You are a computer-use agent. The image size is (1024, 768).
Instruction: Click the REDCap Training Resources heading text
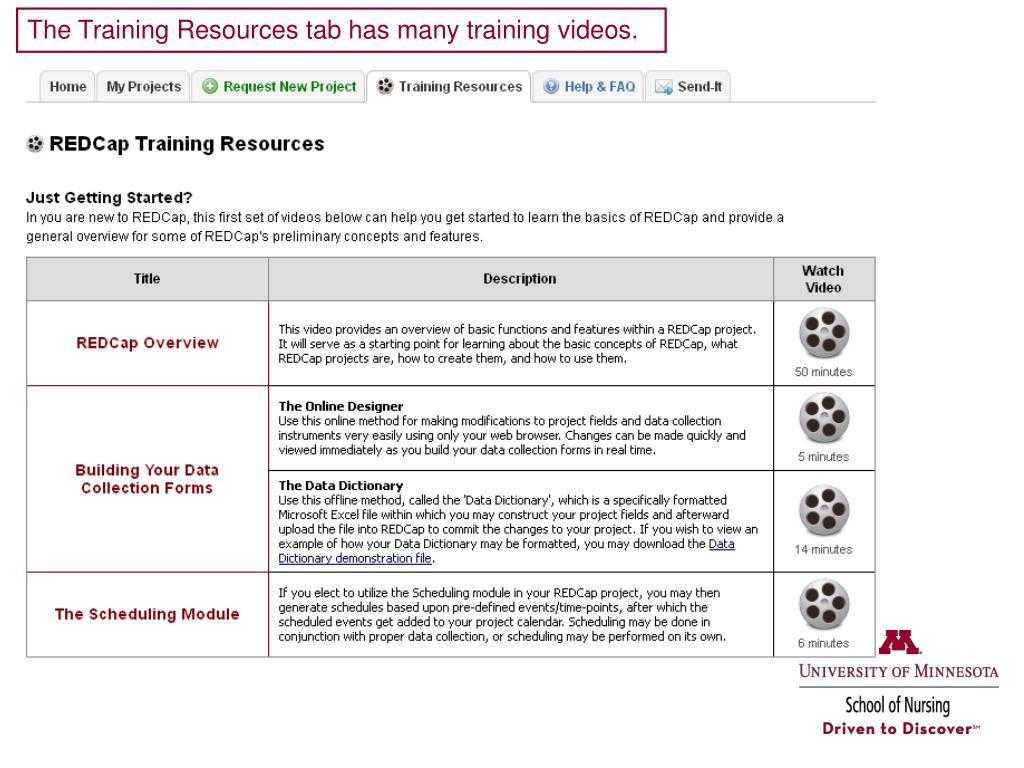point(187,144)
